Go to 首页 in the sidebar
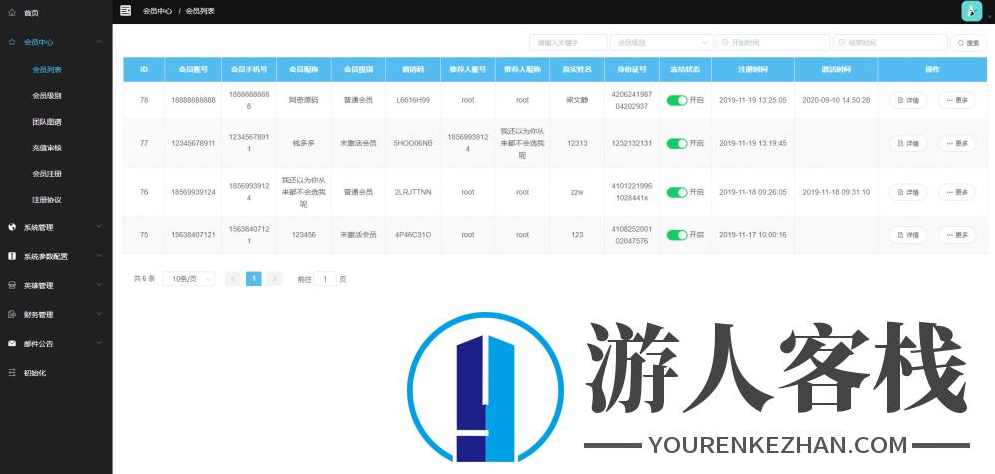 click(31, 13)
